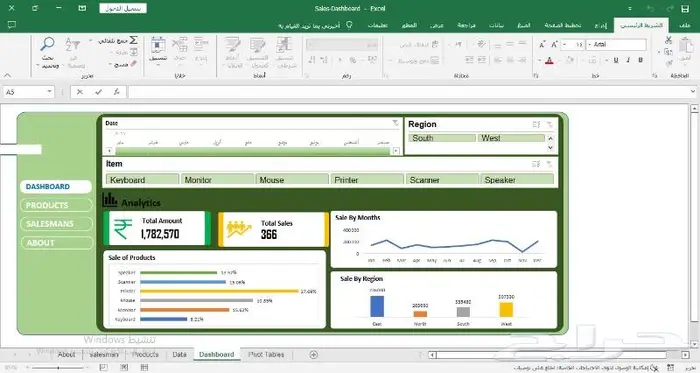Click the formula bar input field
Screen dimensions: 700x373
[408, 92]
